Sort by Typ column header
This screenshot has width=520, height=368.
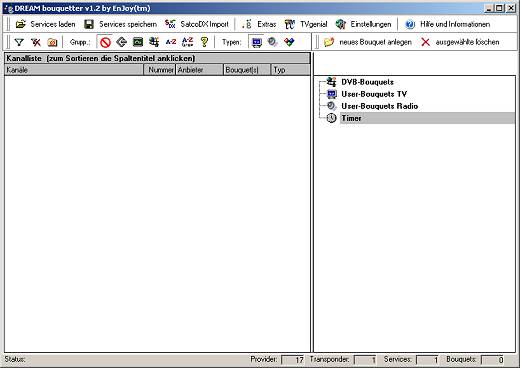pyautogui.click(x=291, y=70)
